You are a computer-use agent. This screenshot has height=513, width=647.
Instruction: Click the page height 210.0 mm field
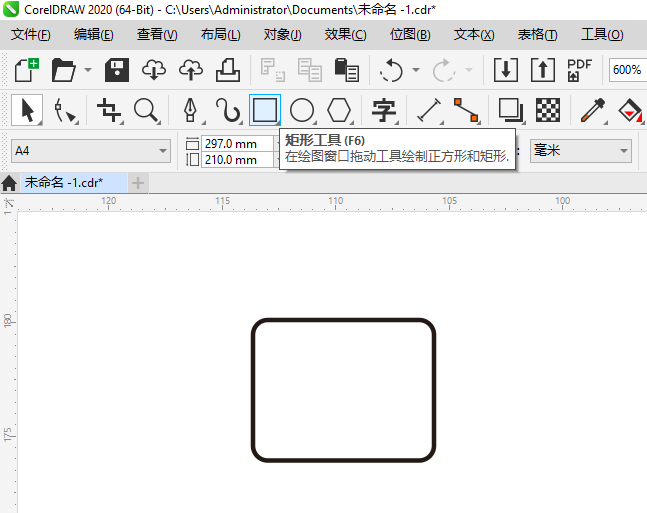tap(237, 160)
